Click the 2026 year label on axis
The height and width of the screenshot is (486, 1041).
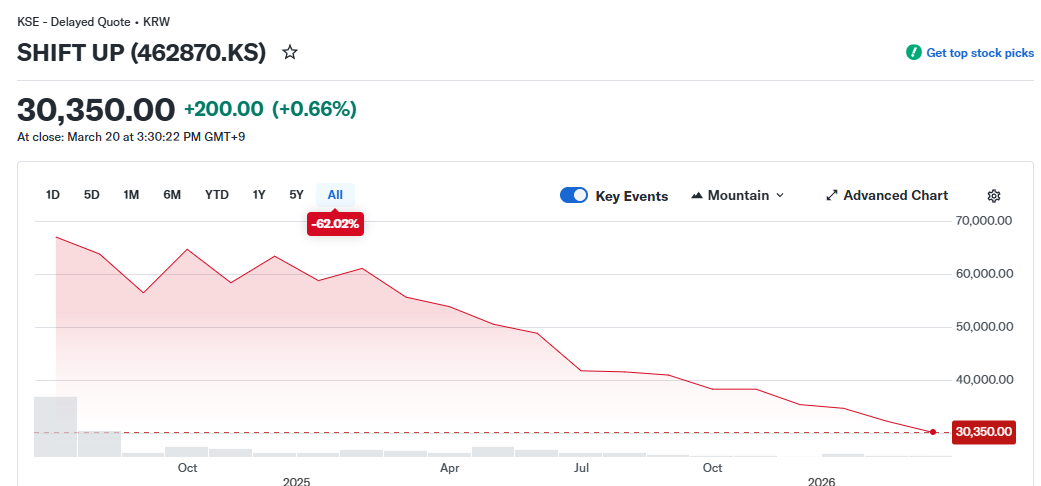coord(822,481)
